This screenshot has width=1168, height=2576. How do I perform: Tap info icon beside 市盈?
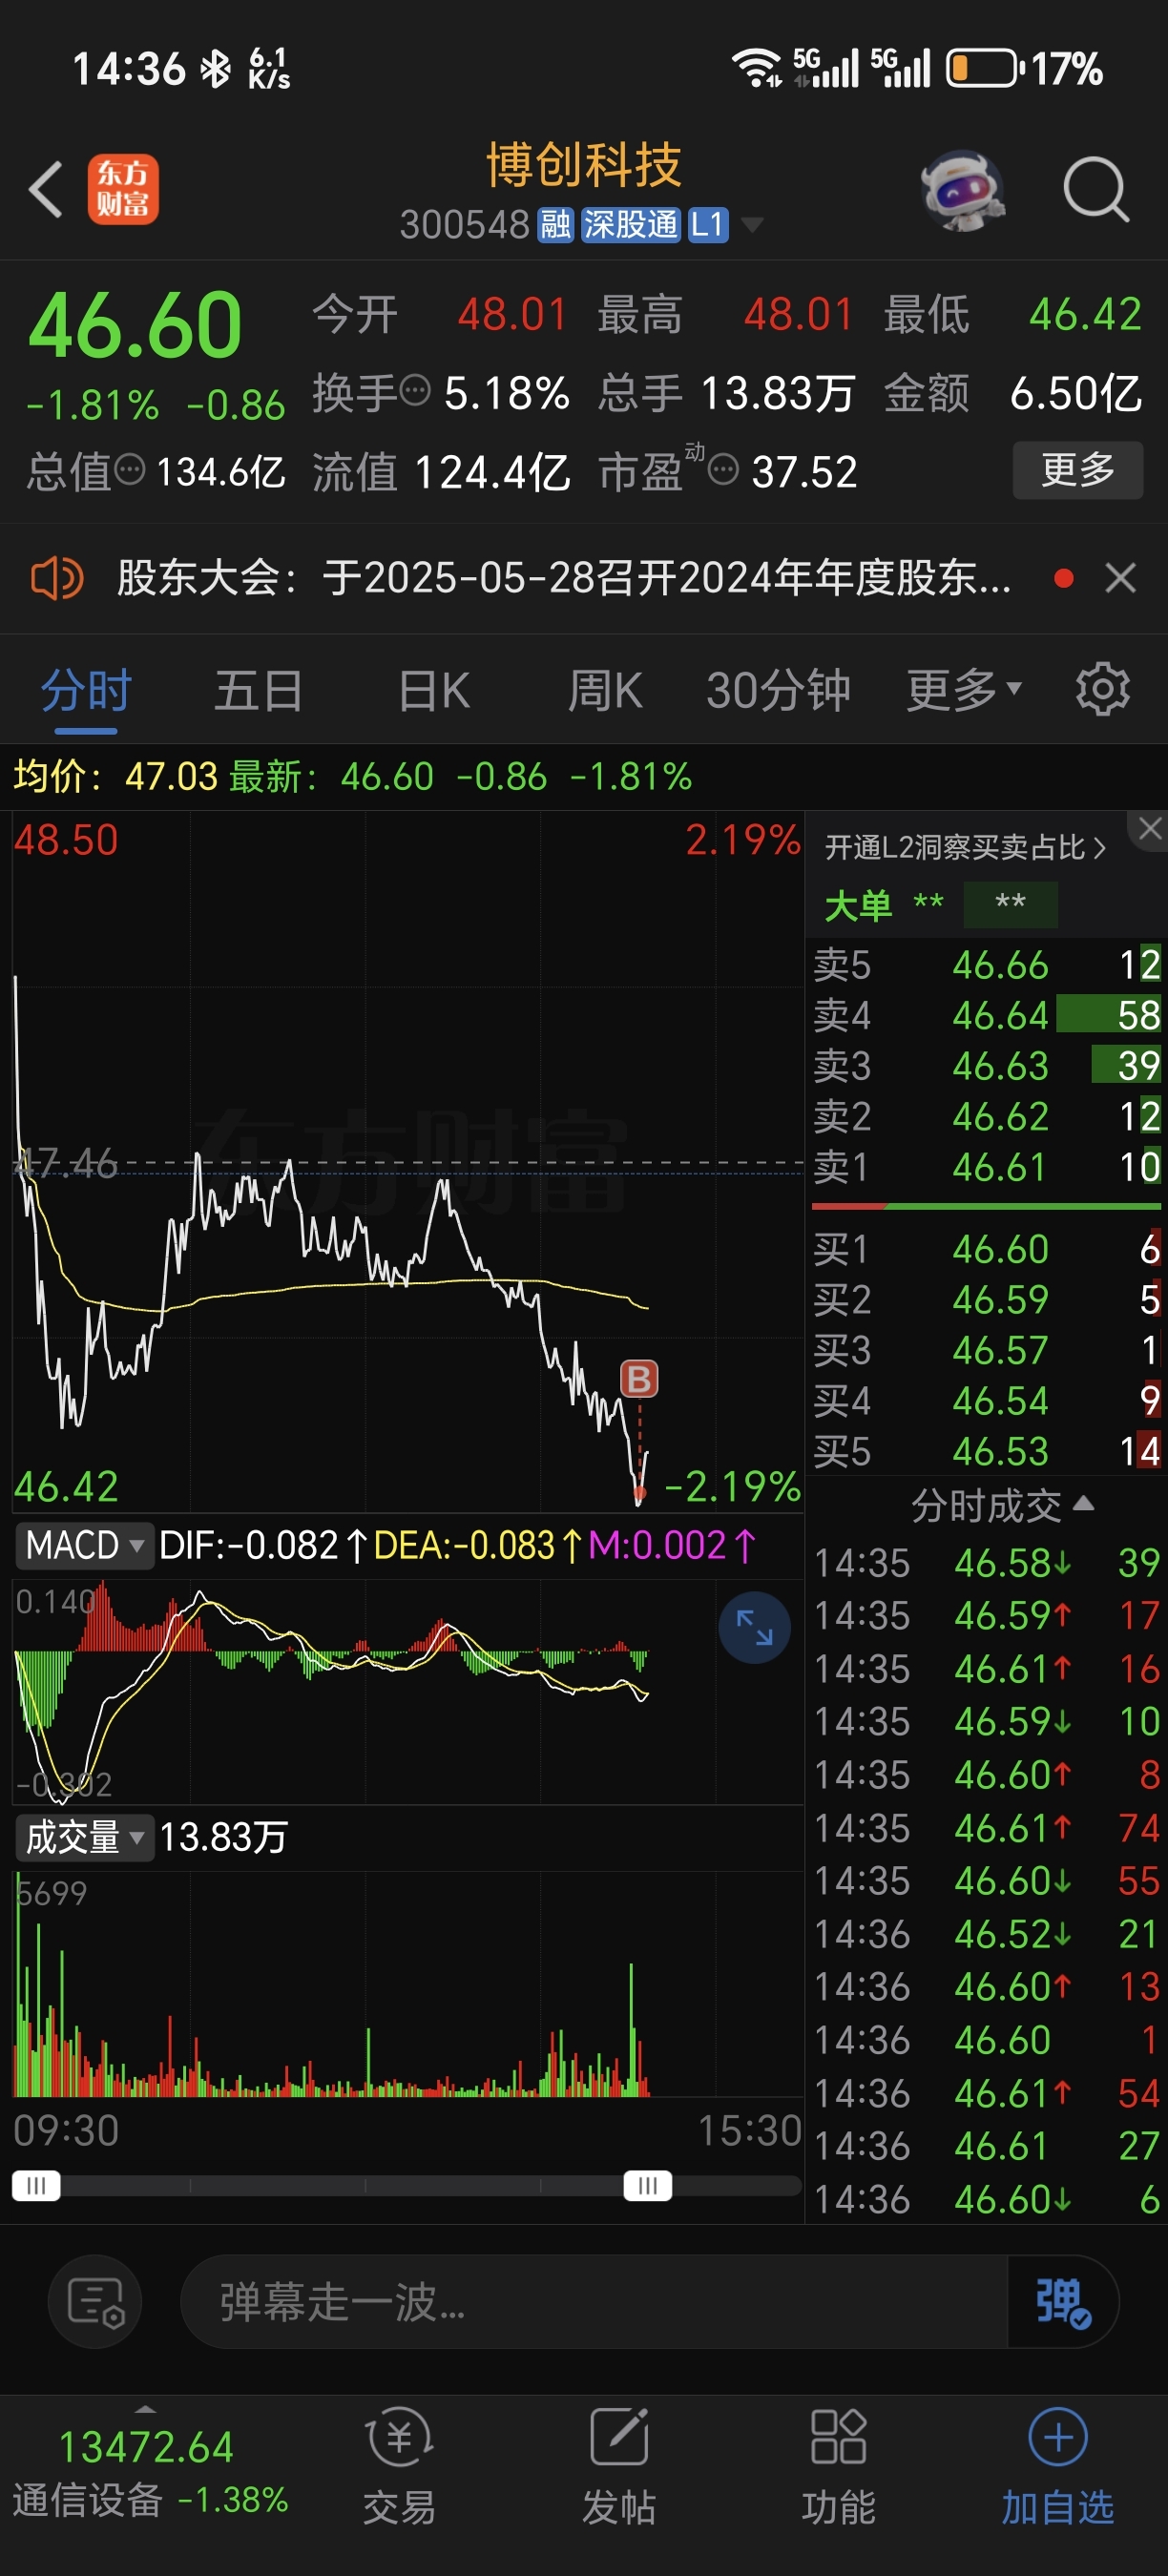[723, 468]
